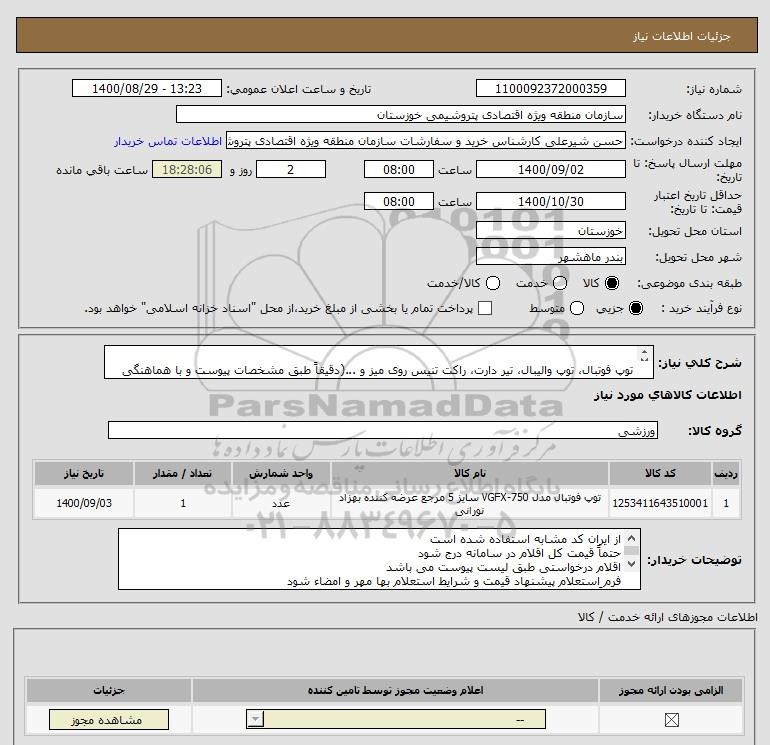This screenshot has height=745, width=770.
Task: Click the واحد شمارش column header
Action: 281,473
